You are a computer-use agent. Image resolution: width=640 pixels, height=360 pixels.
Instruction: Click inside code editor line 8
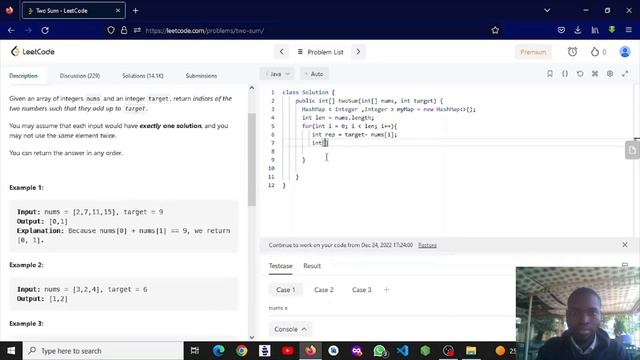[449, 151]
